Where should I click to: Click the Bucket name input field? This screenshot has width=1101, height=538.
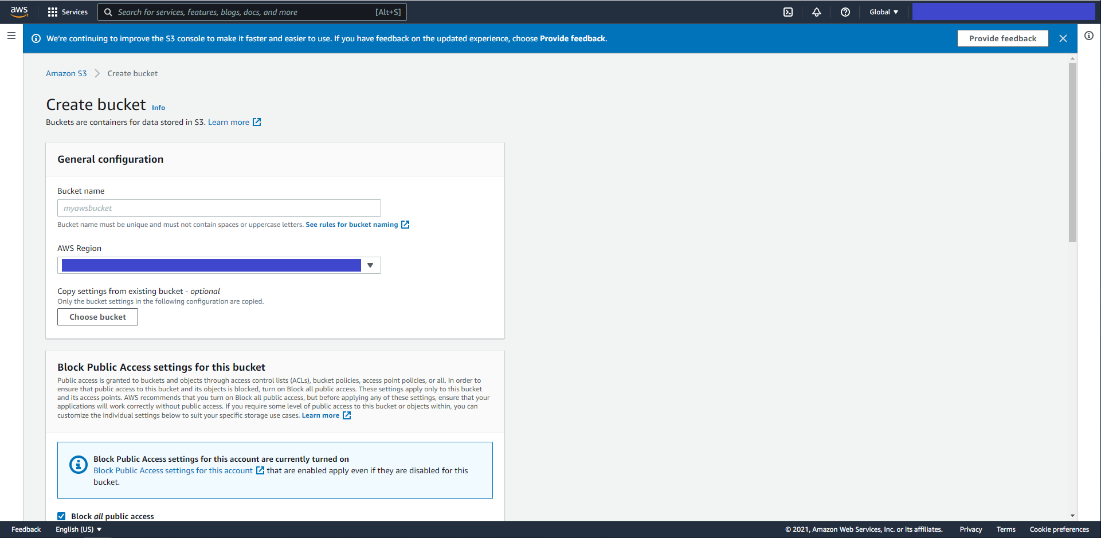coord(219,208)
